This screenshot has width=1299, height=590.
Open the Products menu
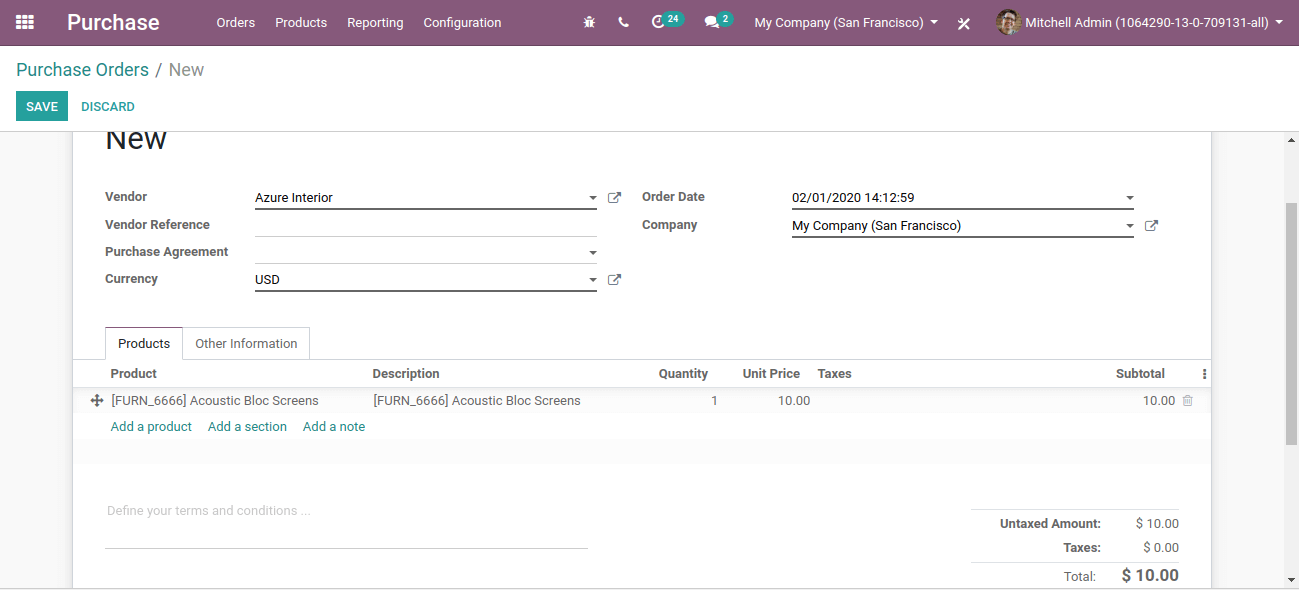coord(301,22)
